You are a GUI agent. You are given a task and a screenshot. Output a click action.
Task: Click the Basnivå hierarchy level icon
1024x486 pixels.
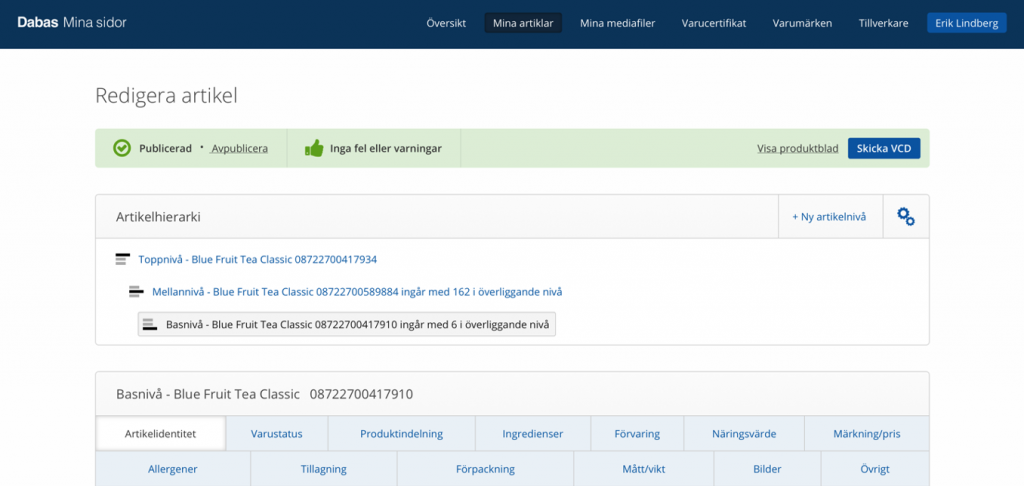150,324
